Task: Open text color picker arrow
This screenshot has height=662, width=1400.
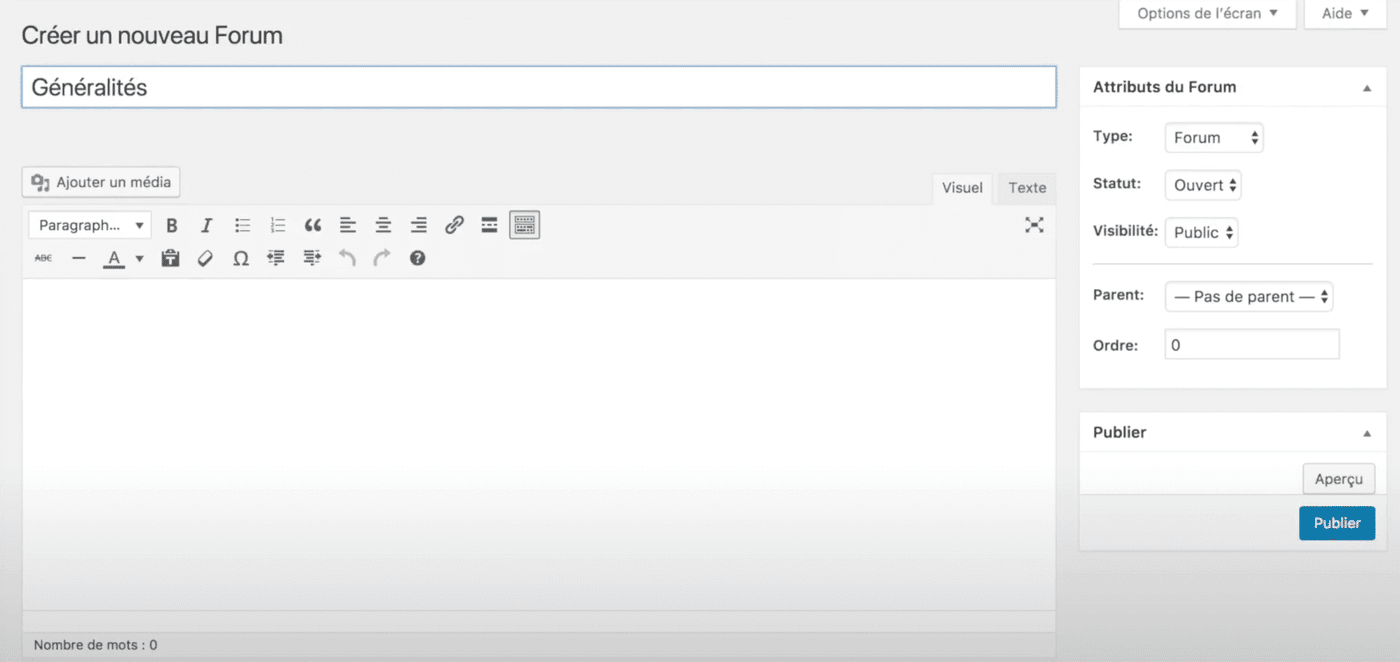Action: 139,258
